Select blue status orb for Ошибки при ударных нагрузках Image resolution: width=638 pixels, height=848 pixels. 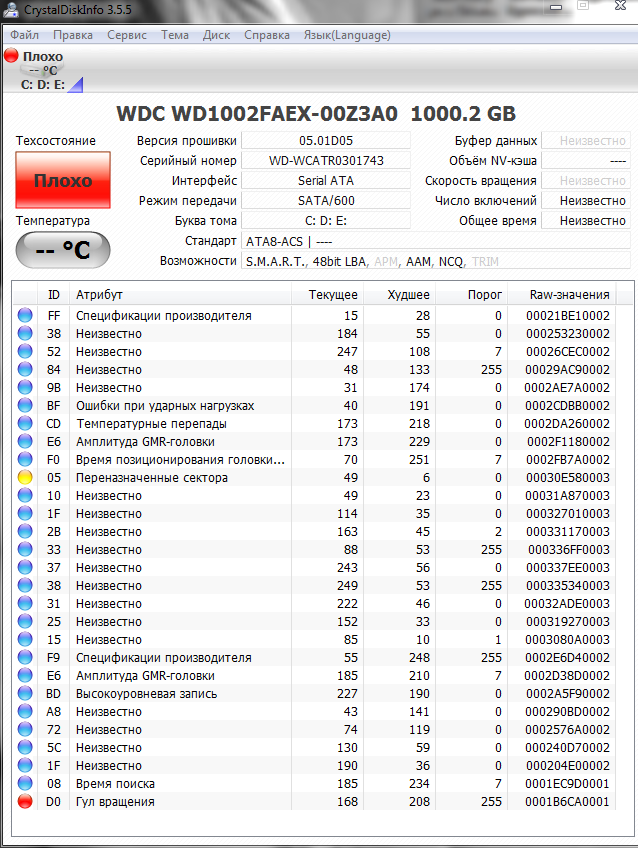pos(25,406)
